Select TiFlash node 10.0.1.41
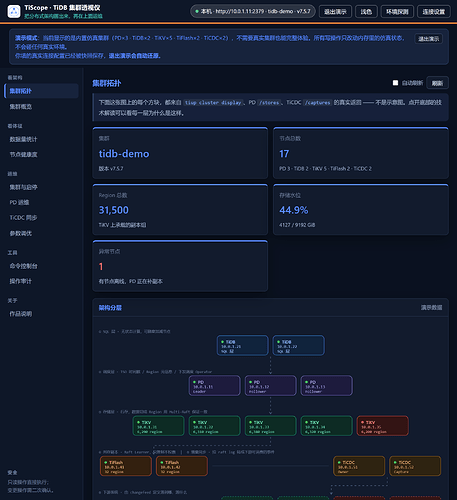 coord(126,466)
